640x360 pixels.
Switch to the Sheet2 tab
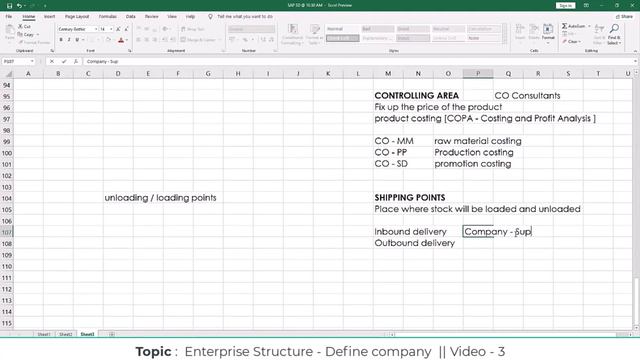coord(65,334)
